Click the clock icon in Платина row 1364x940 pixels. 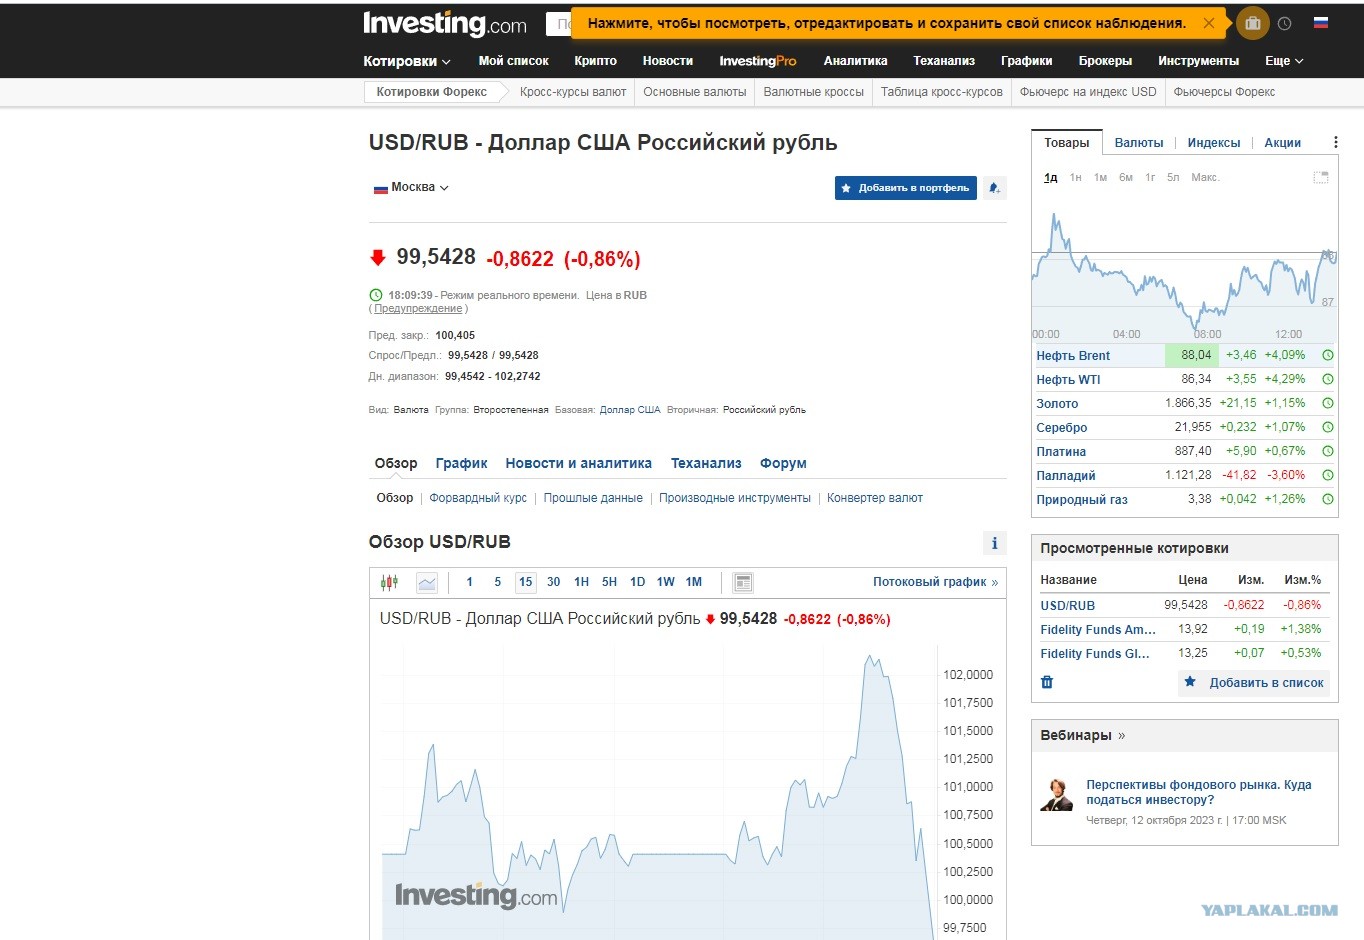click(x=1328, y=451)
